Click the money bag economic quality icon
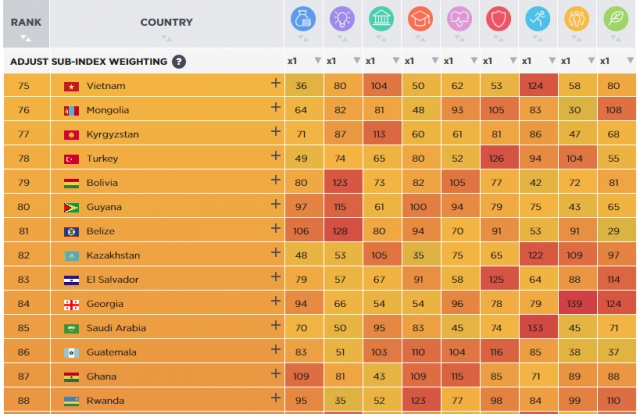640x414 pixels. pos(303,18)
